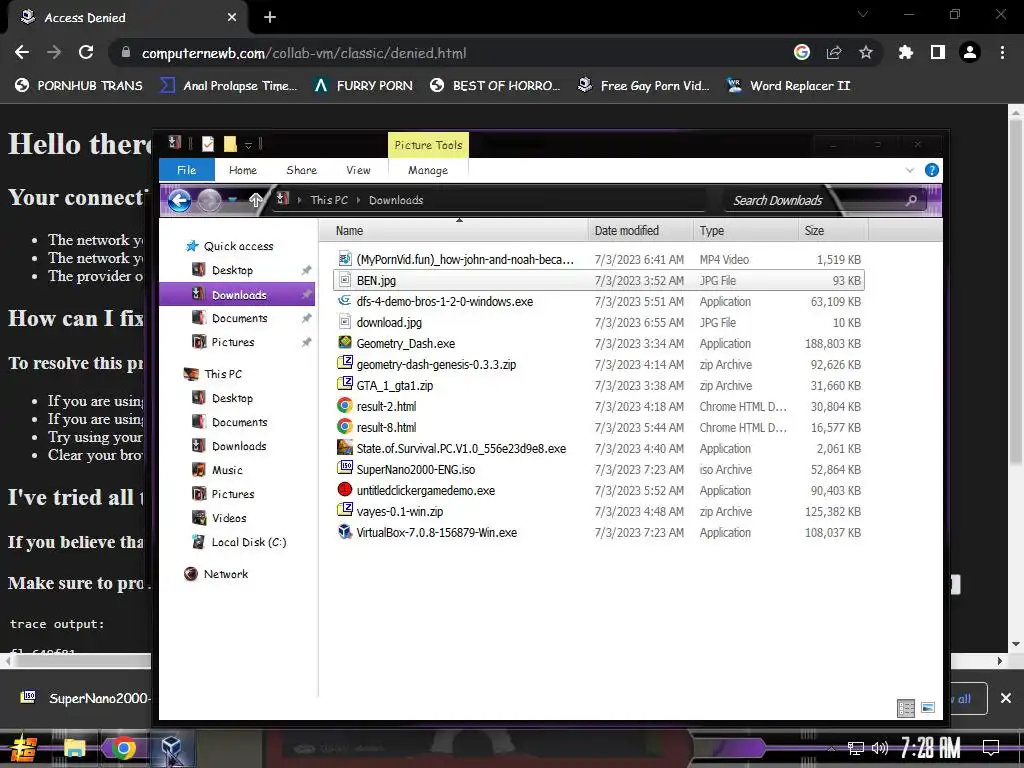
Task: Switch to the Share ribbon tab
Action: coord(302,170)
